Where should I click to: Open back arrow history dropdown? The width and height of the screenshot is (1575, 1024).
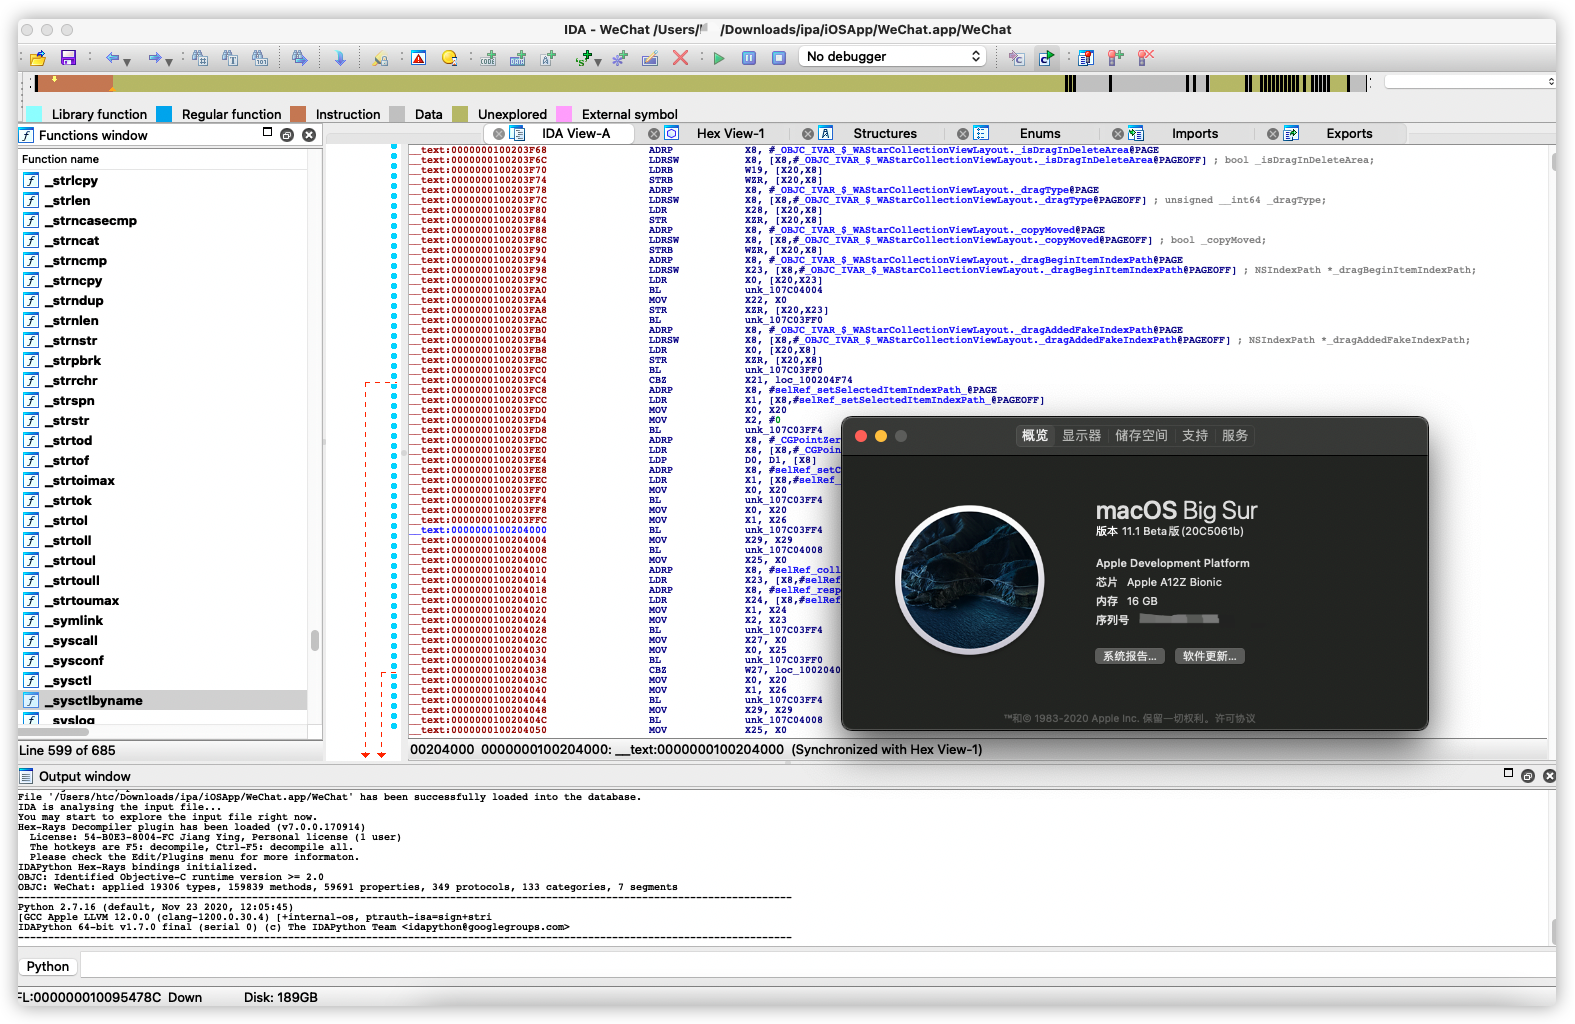pos(127,62)
